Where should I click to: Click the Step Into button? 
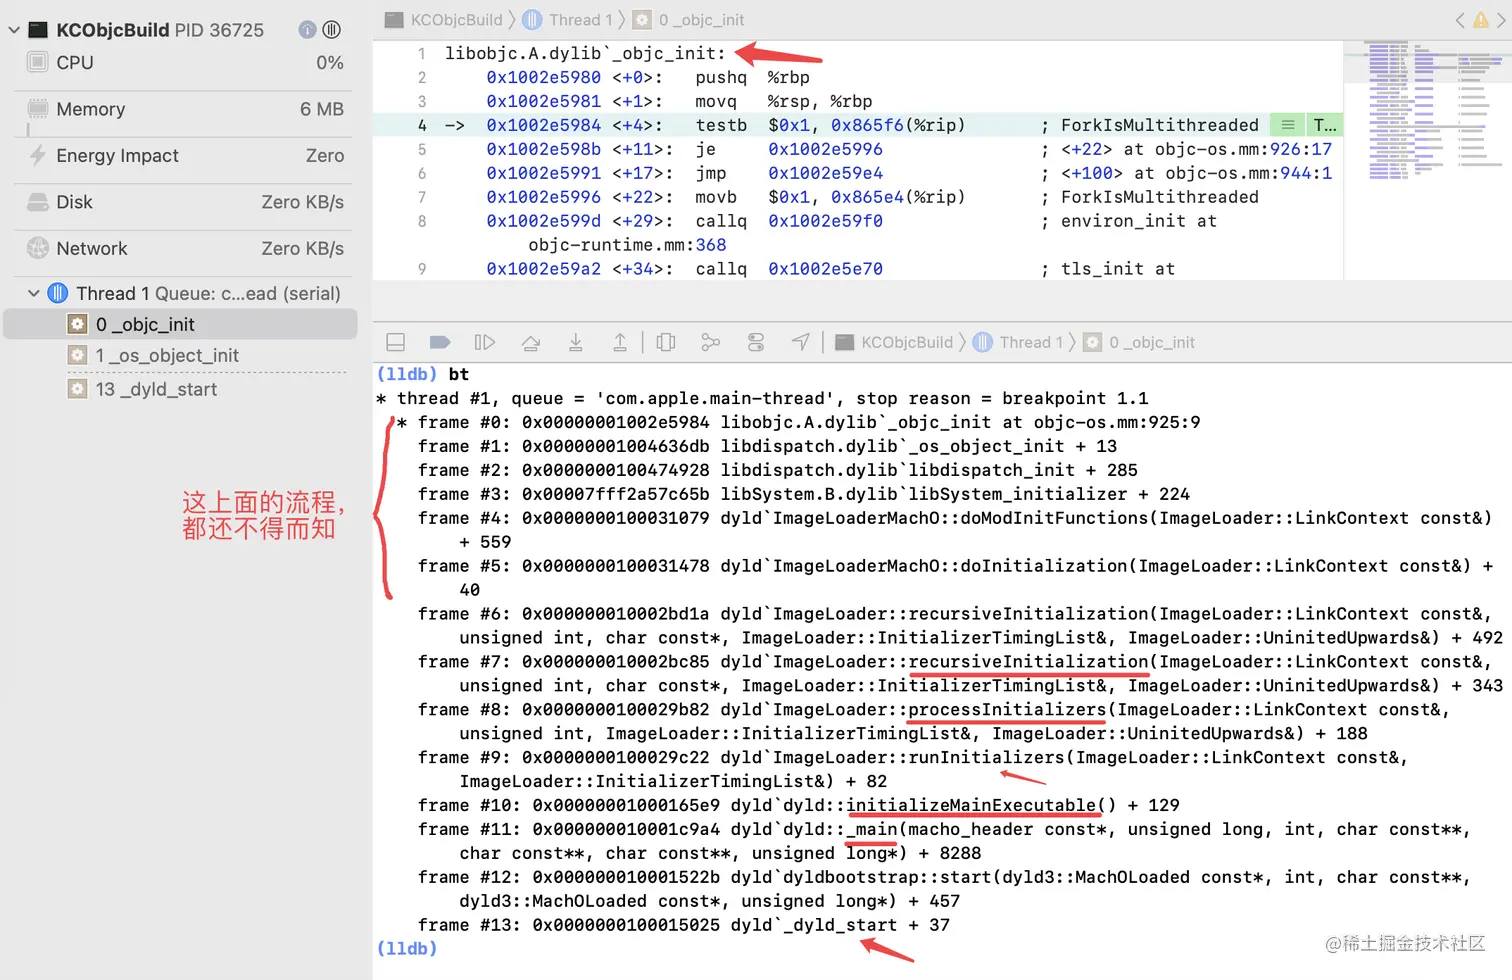(x=576, y=342)
